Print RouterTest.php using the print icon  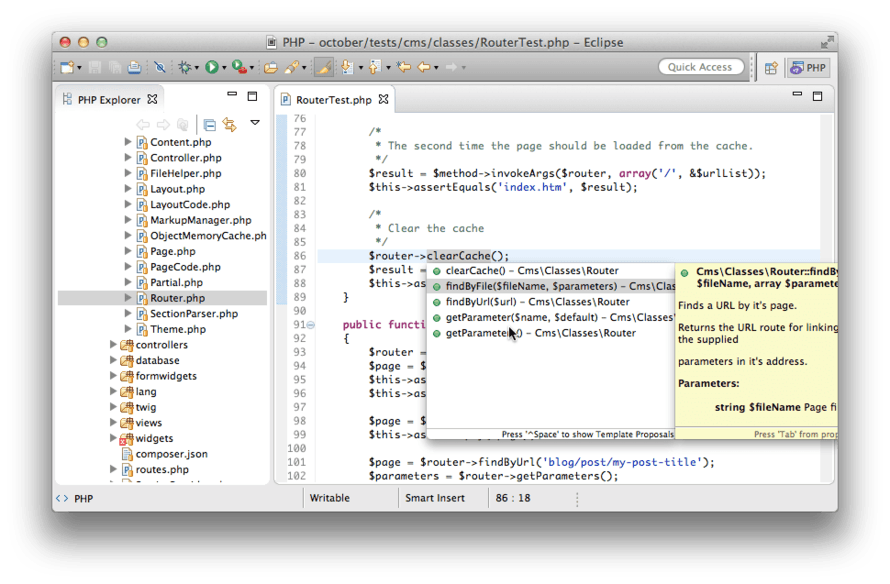coord(133,67)
